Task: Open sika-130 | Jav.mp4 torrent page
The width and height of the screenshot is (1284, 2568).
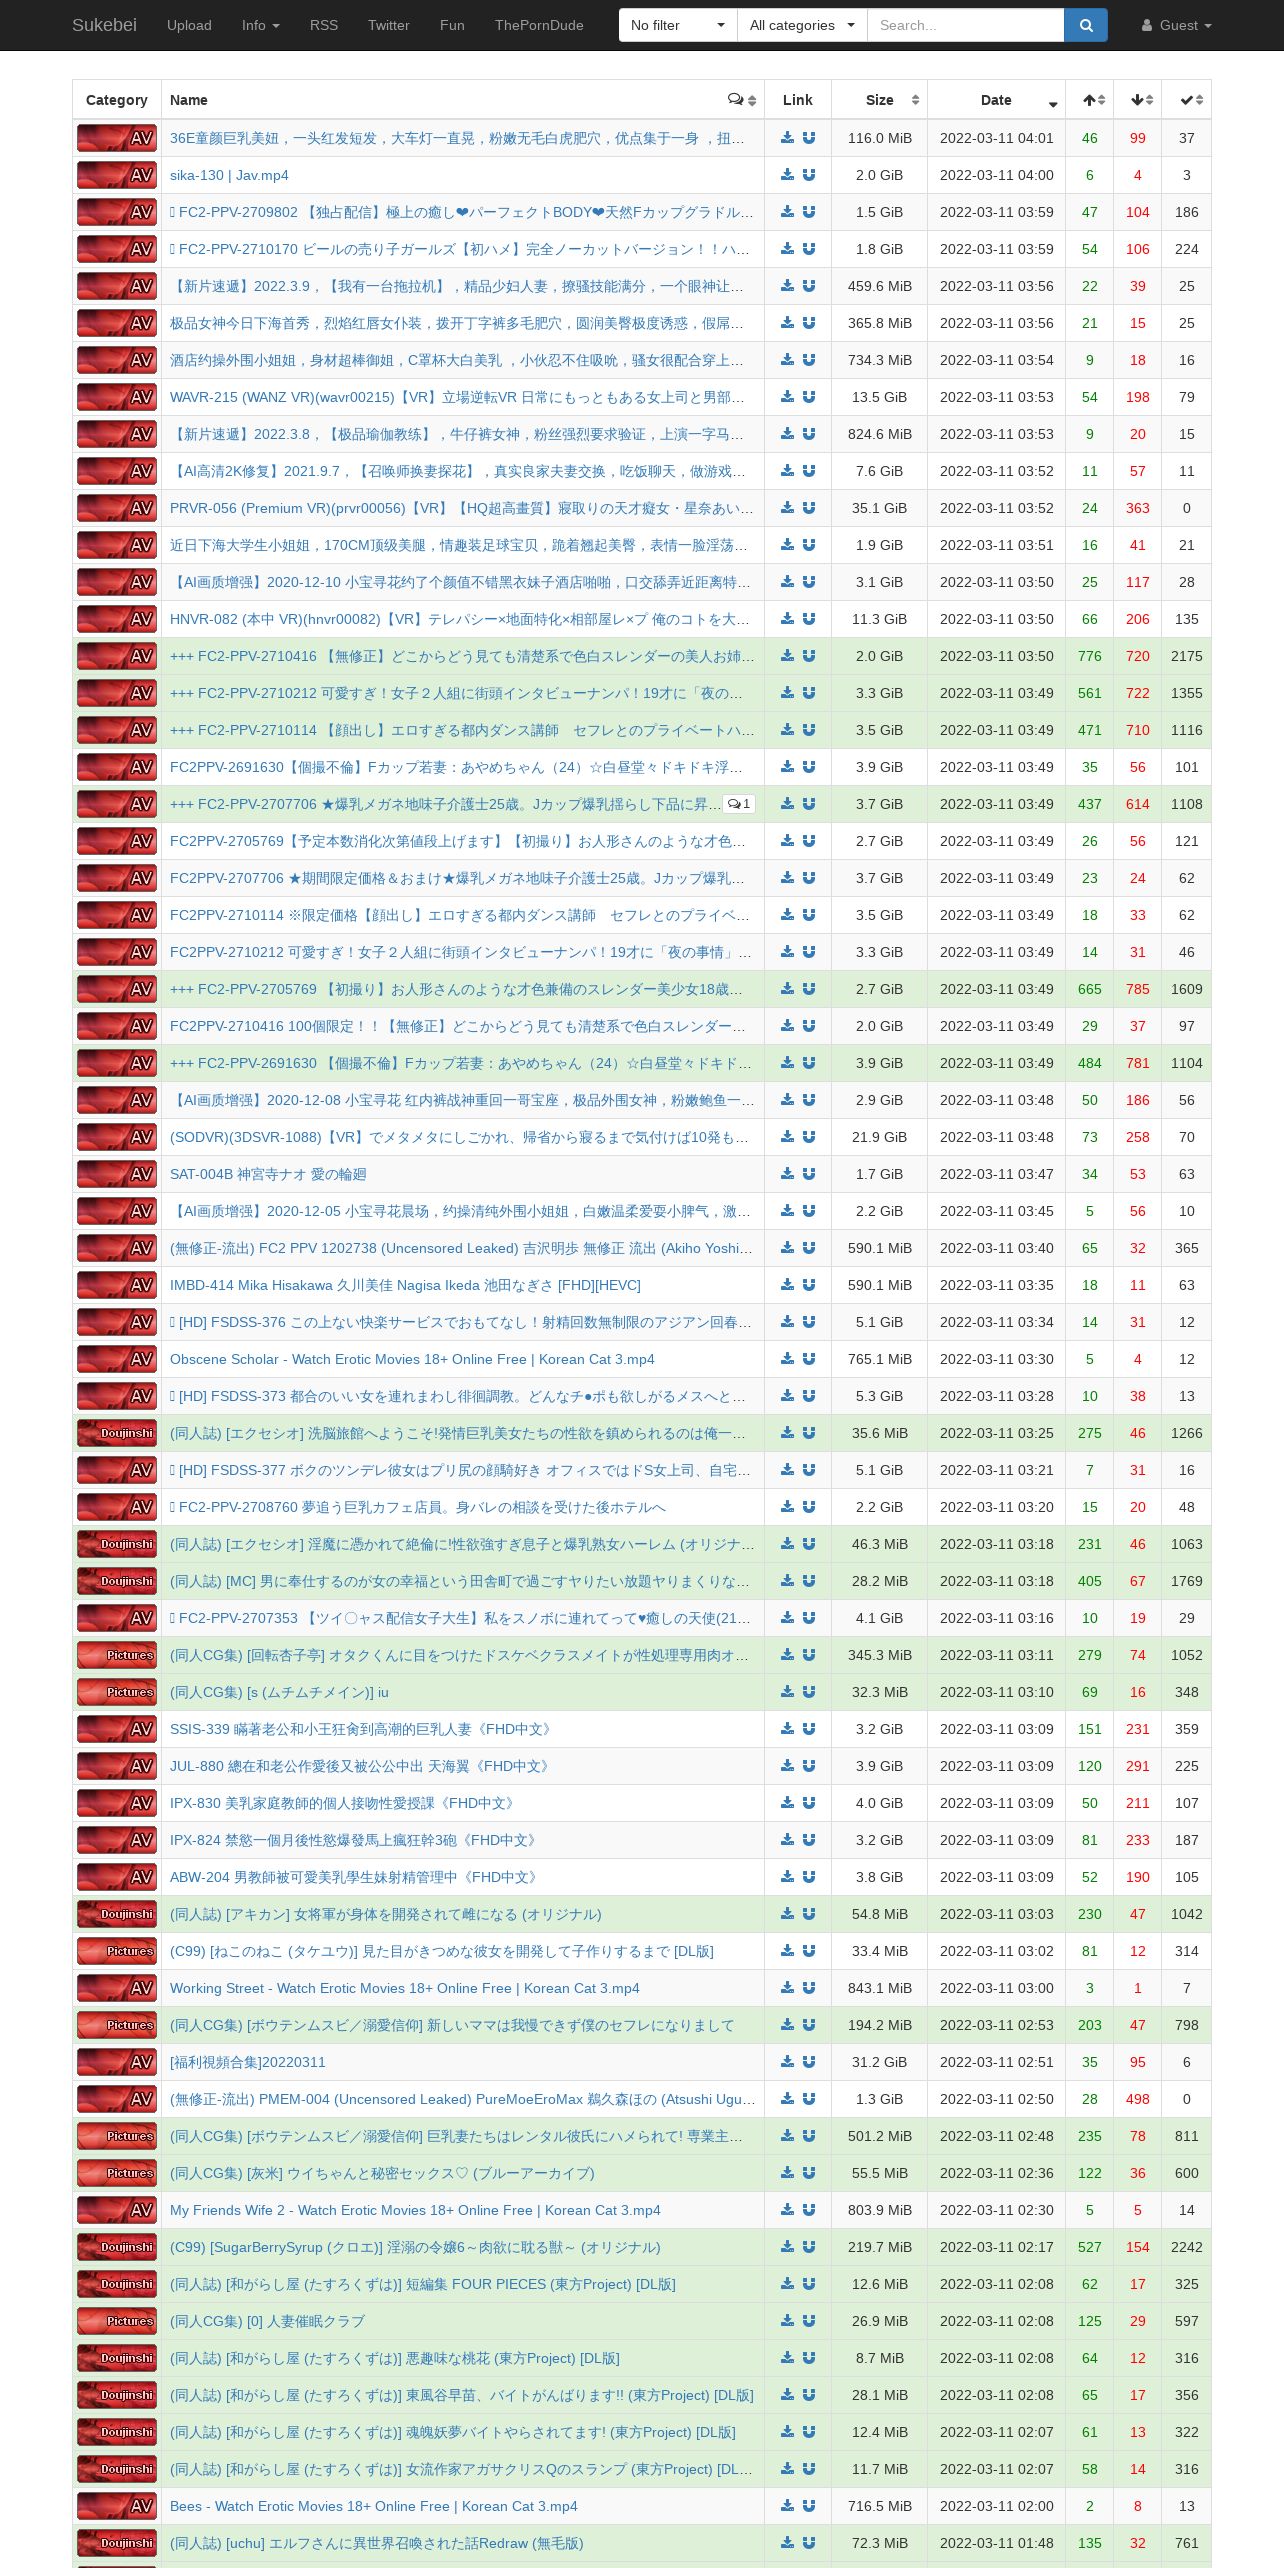Action: 229,175
